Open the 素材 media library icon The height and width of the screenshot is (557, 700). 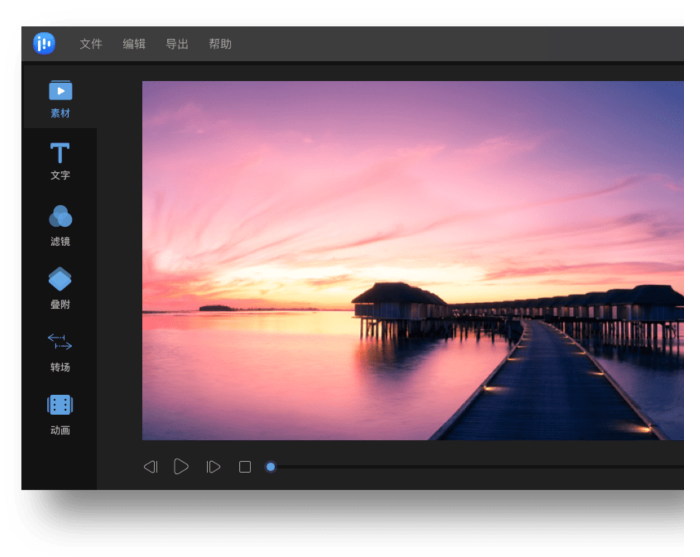pyautogui.click(x=60, y=91)
